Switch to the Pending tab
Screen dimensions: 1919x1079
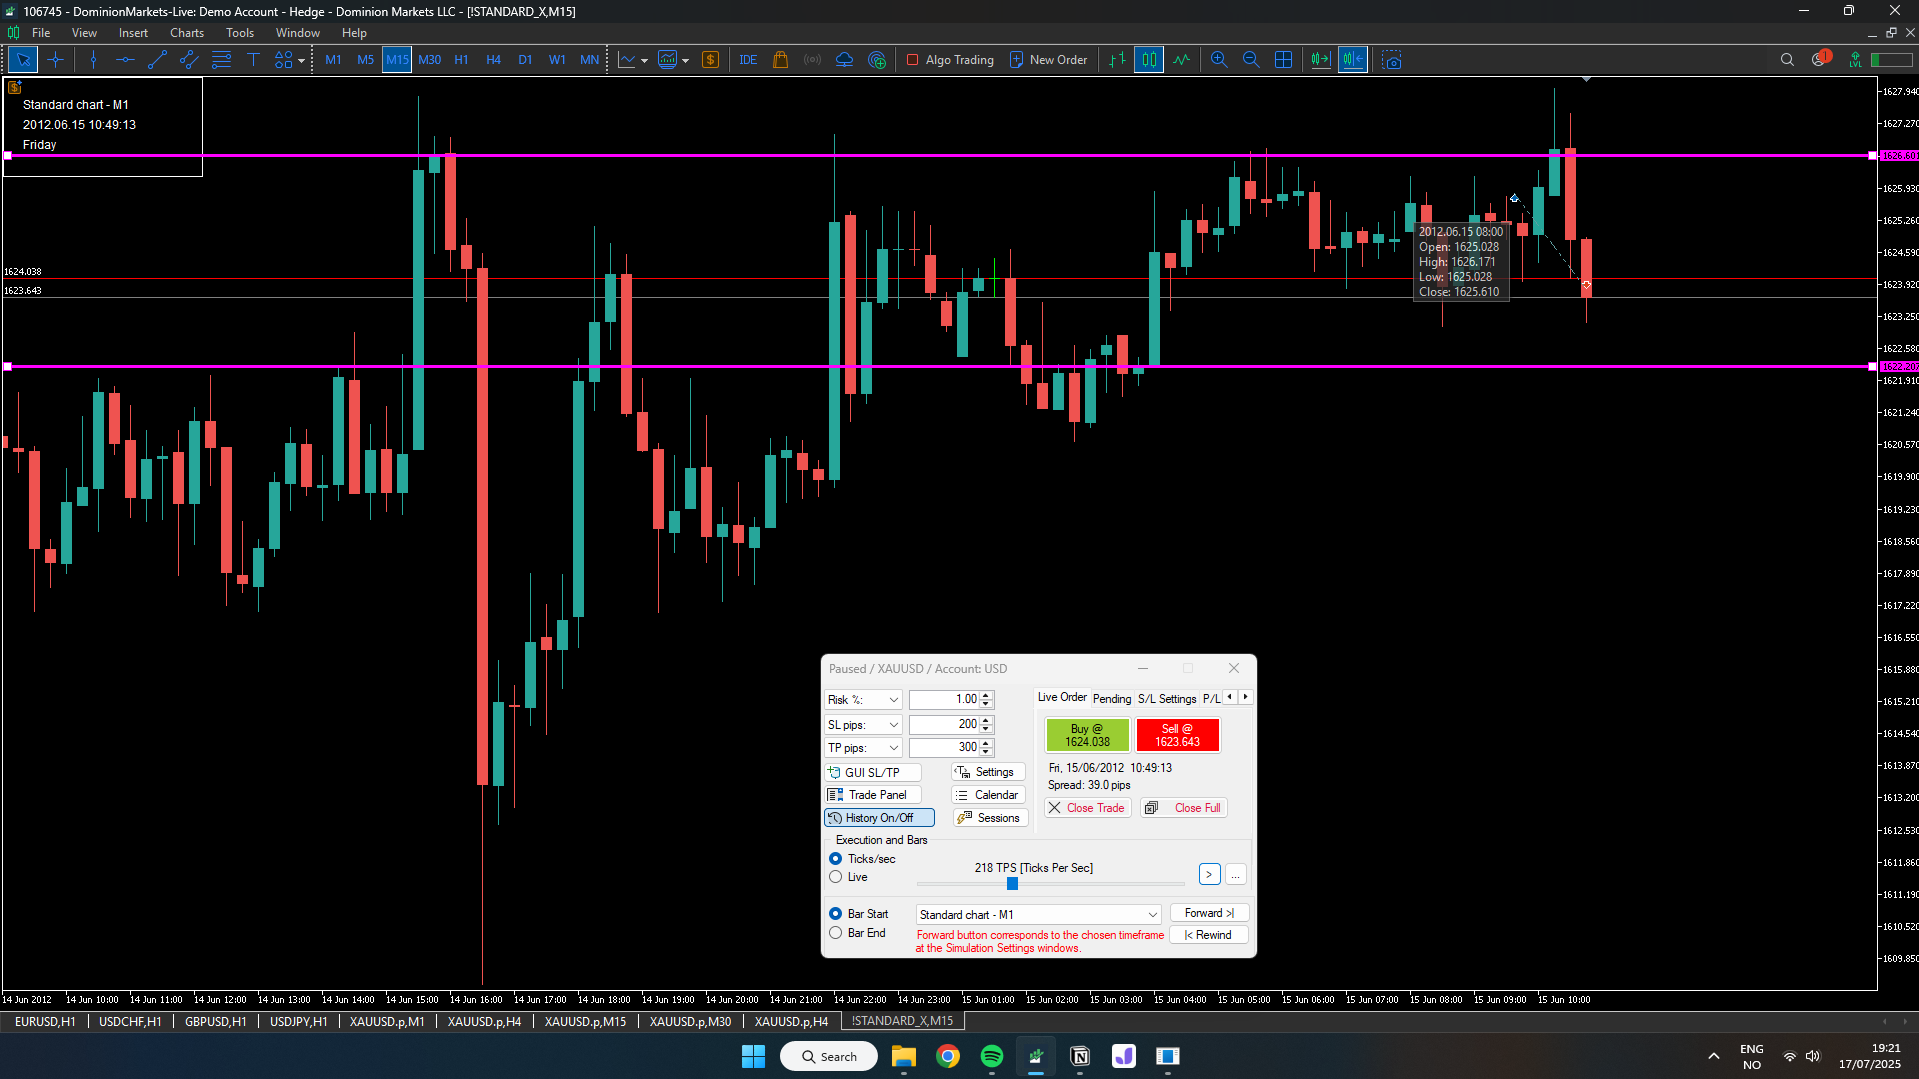click(x=1112, y=699)
